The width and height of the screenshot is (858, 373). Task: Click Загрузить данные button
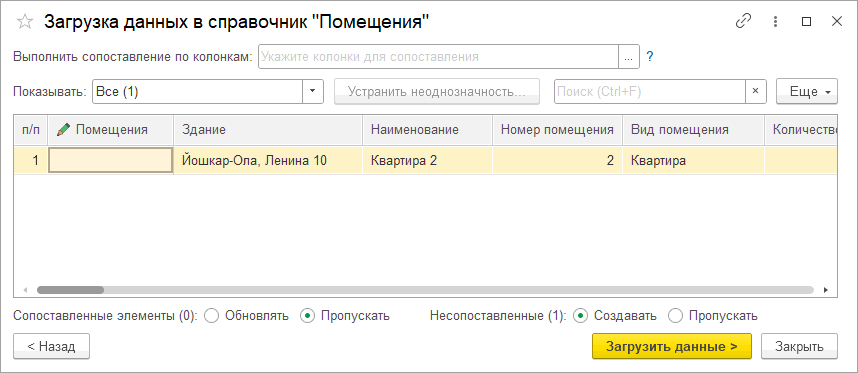(672, 346)
